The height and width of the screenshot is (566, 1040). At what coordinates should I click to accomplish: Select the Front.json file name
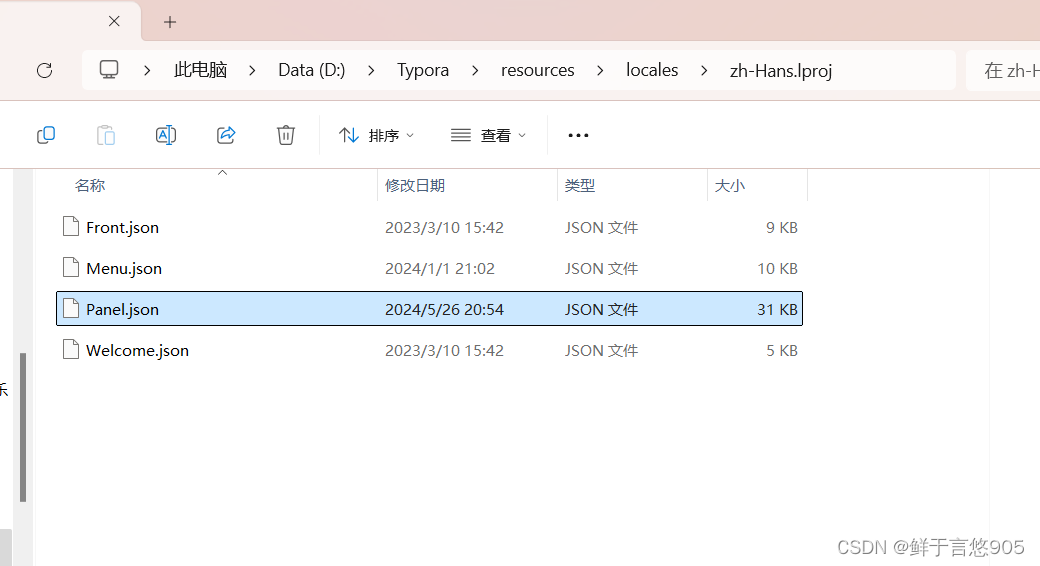tap(123, 228)
